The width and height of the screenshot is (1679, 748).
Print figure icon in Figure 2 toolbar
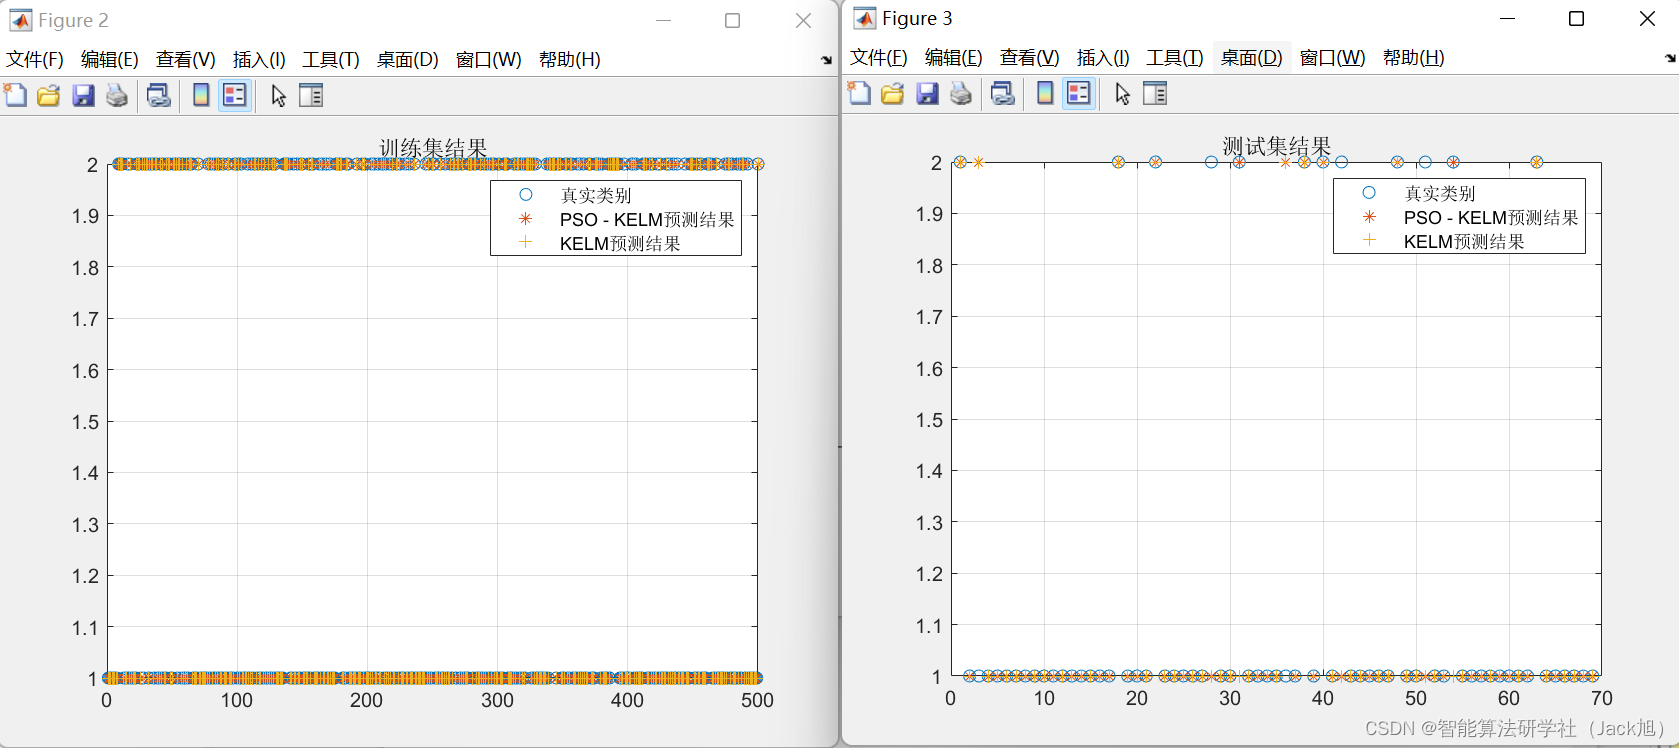(x=117, y=95)
